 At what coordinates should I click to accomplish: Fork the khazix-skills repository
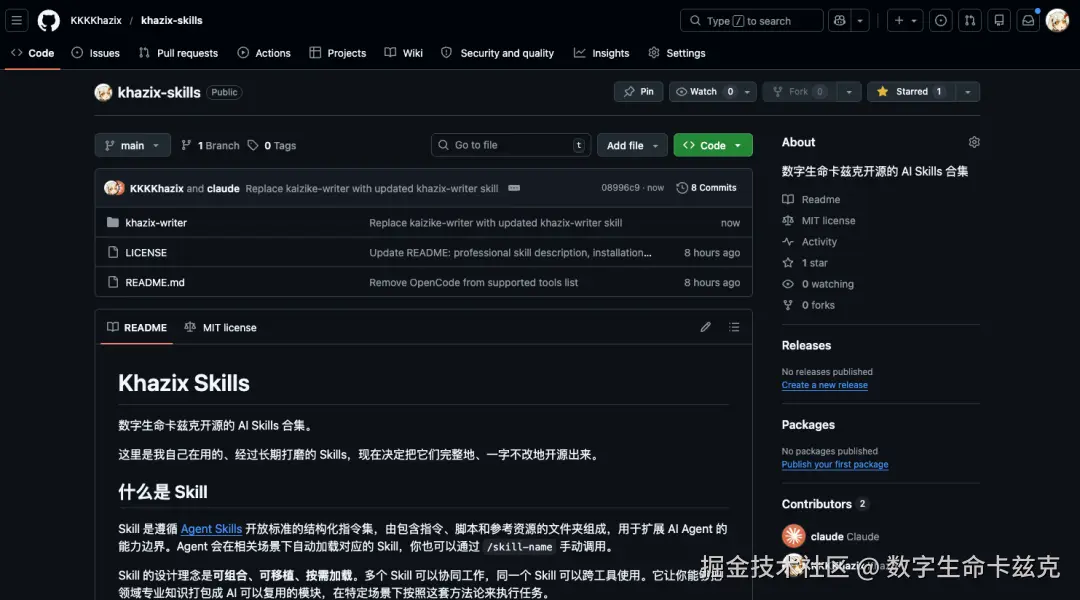[800, 92]
